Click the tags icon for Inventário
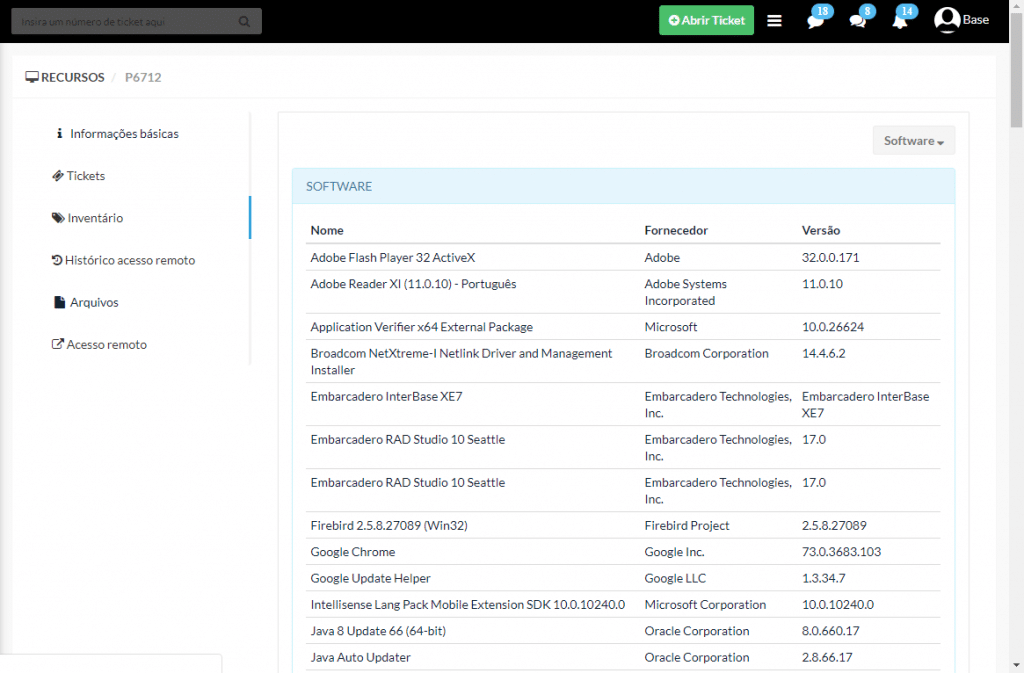Screen dimensions: 1024x673 click(58, 218)
